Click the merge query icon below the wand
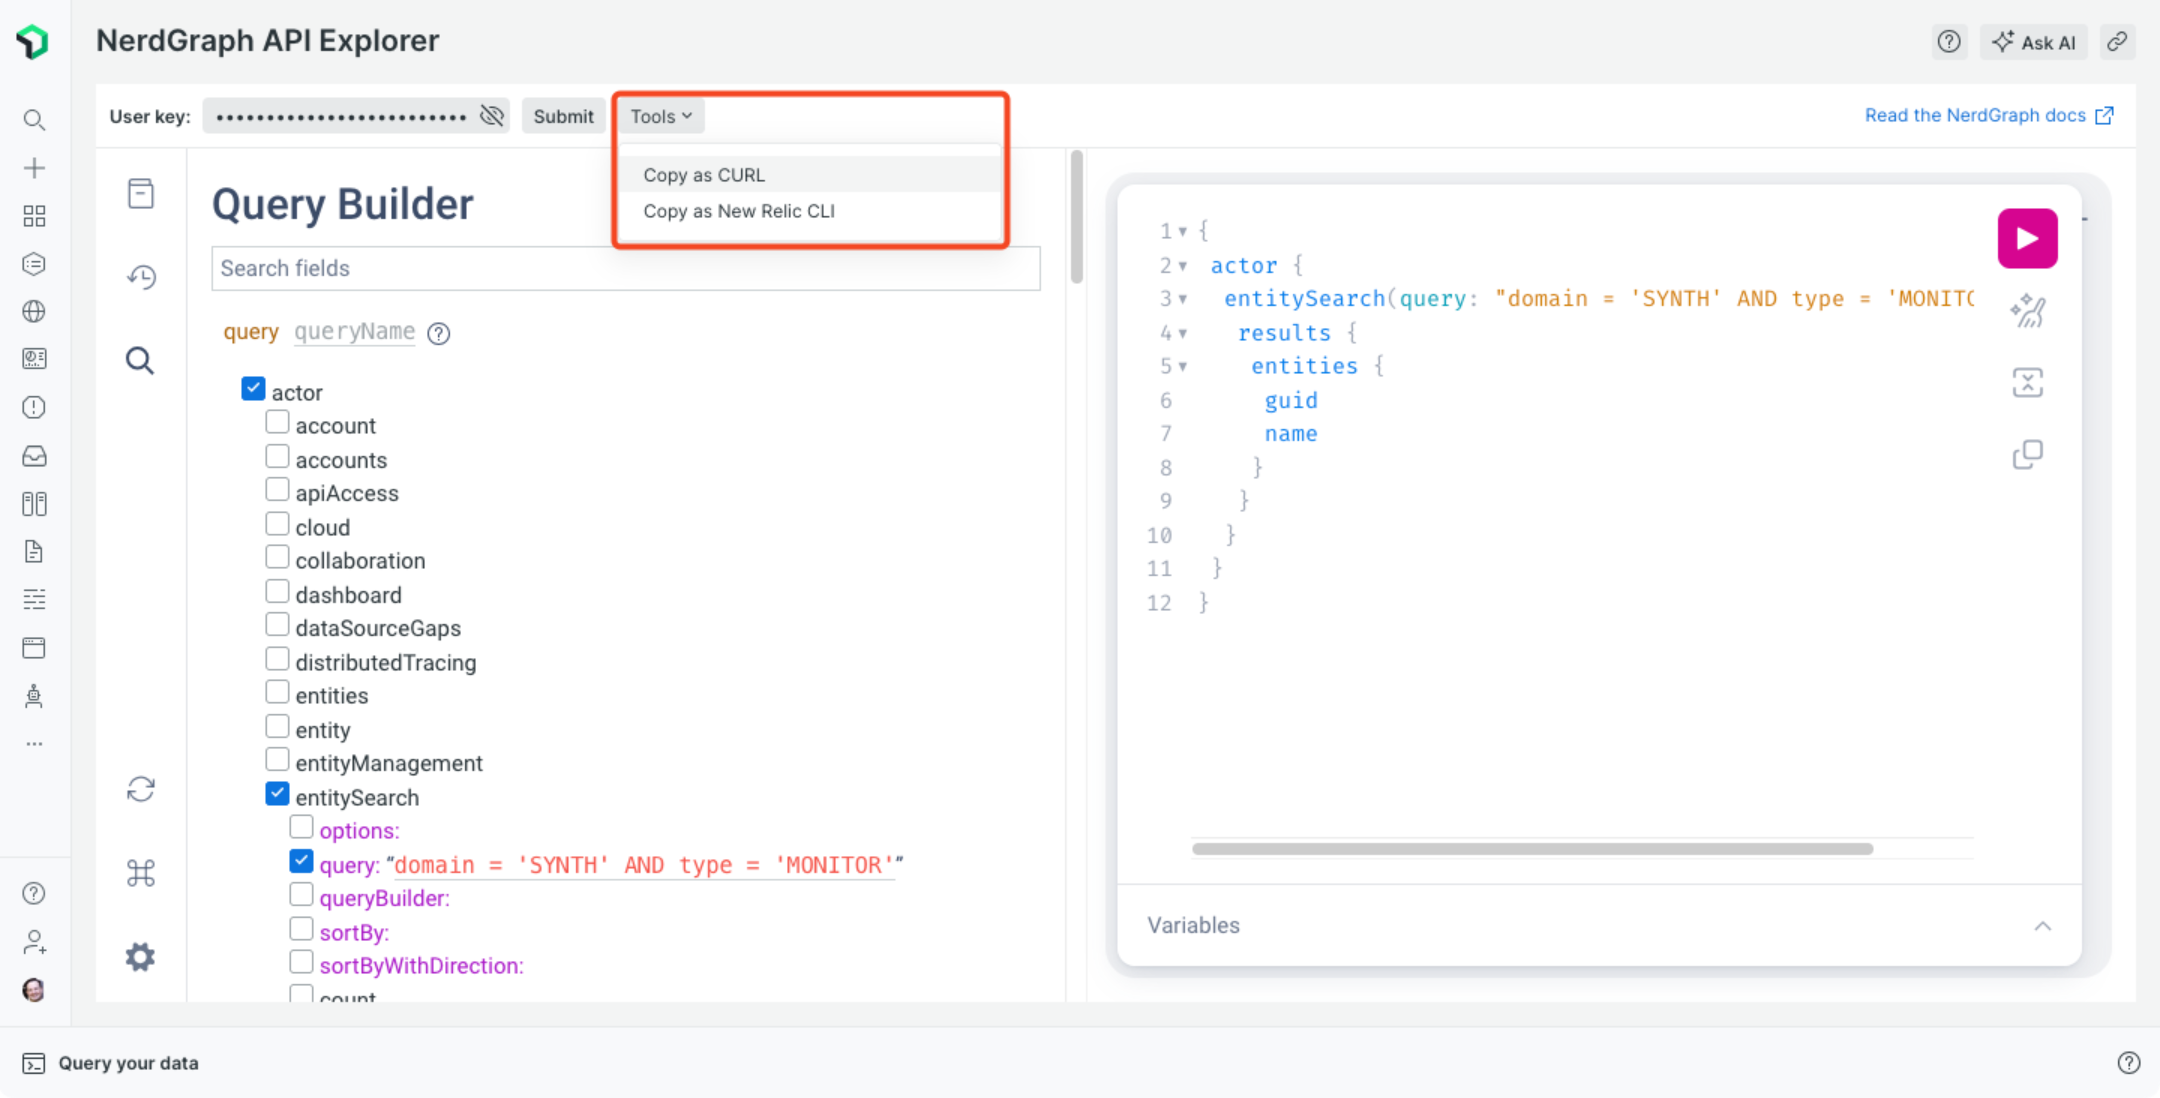 [x=2028, y=382]
